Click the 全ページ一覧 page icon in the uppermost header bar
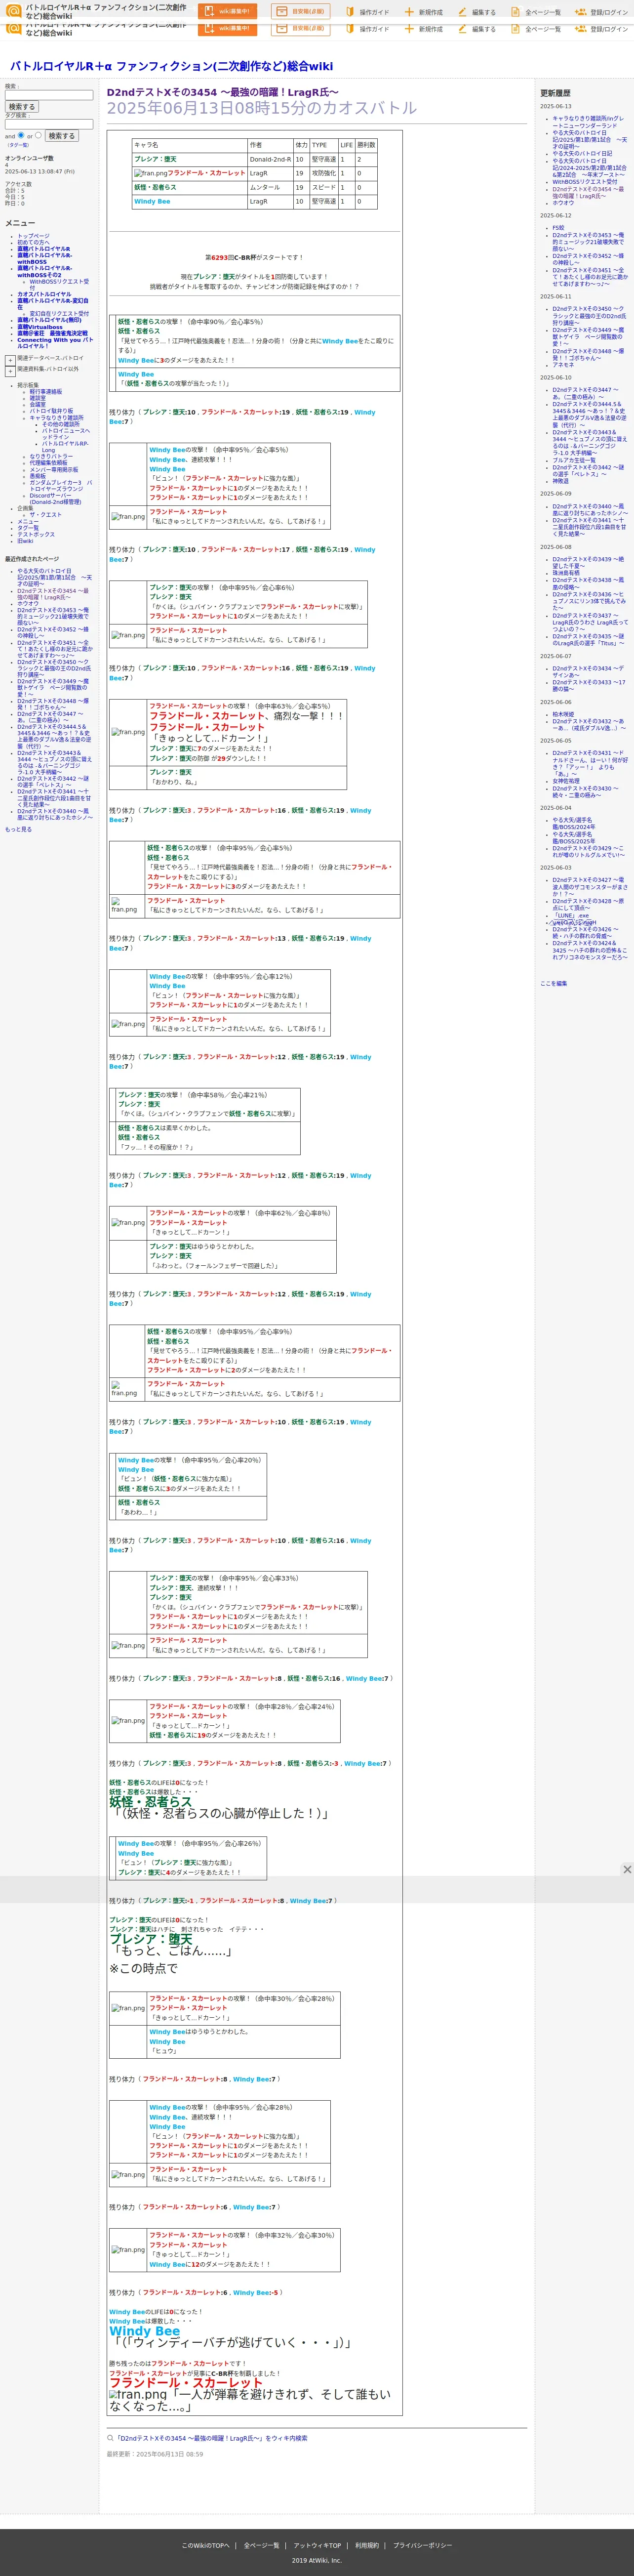 coord(515,12)
